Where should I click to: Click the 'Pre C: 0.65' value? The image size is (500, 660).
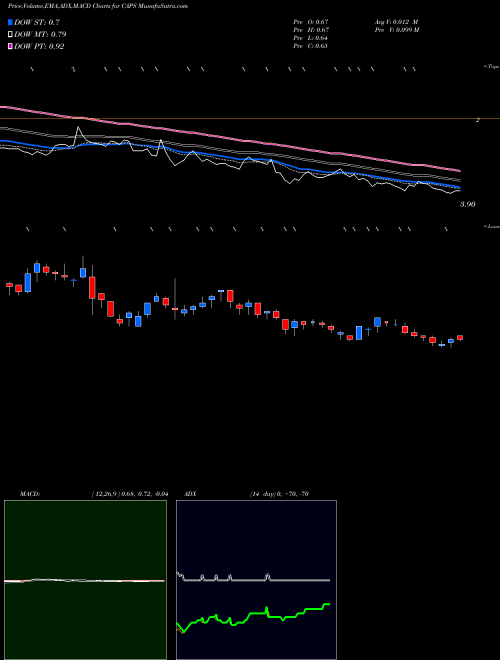[311, 46]
